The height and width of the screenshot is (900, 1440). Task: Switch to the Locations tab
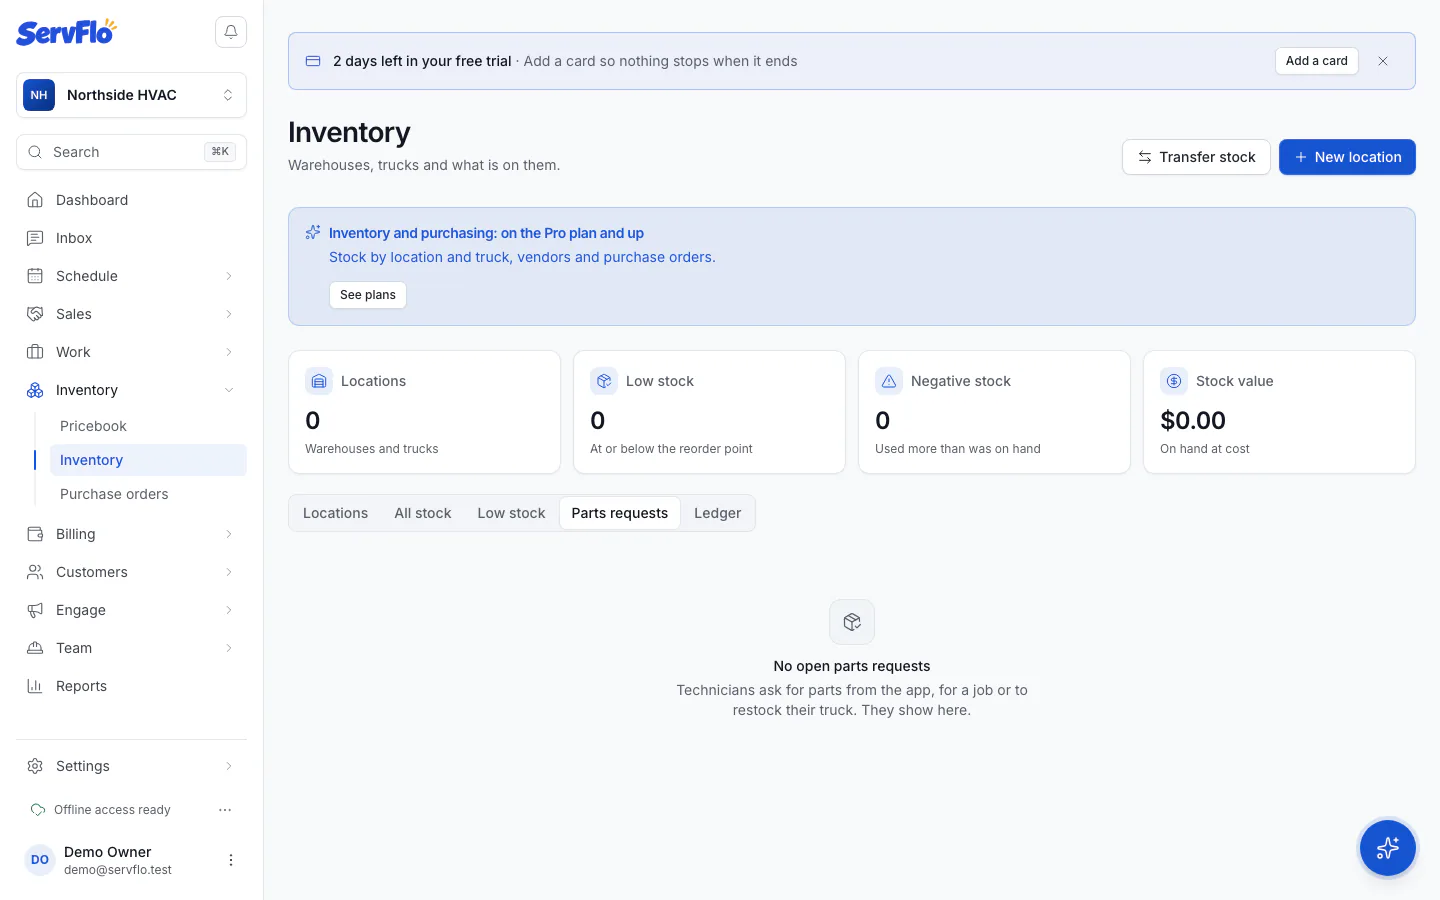click(x=335, y=513)
